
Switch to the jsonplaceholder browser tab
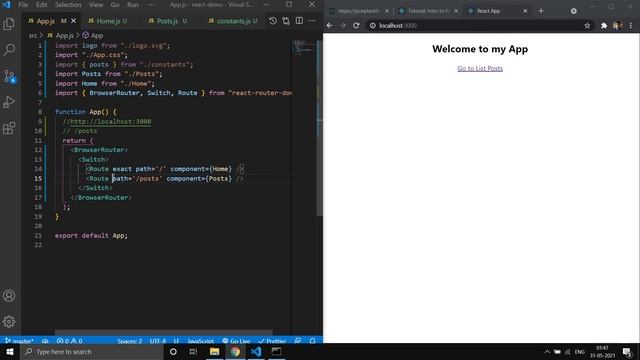[x=360, y=11]
